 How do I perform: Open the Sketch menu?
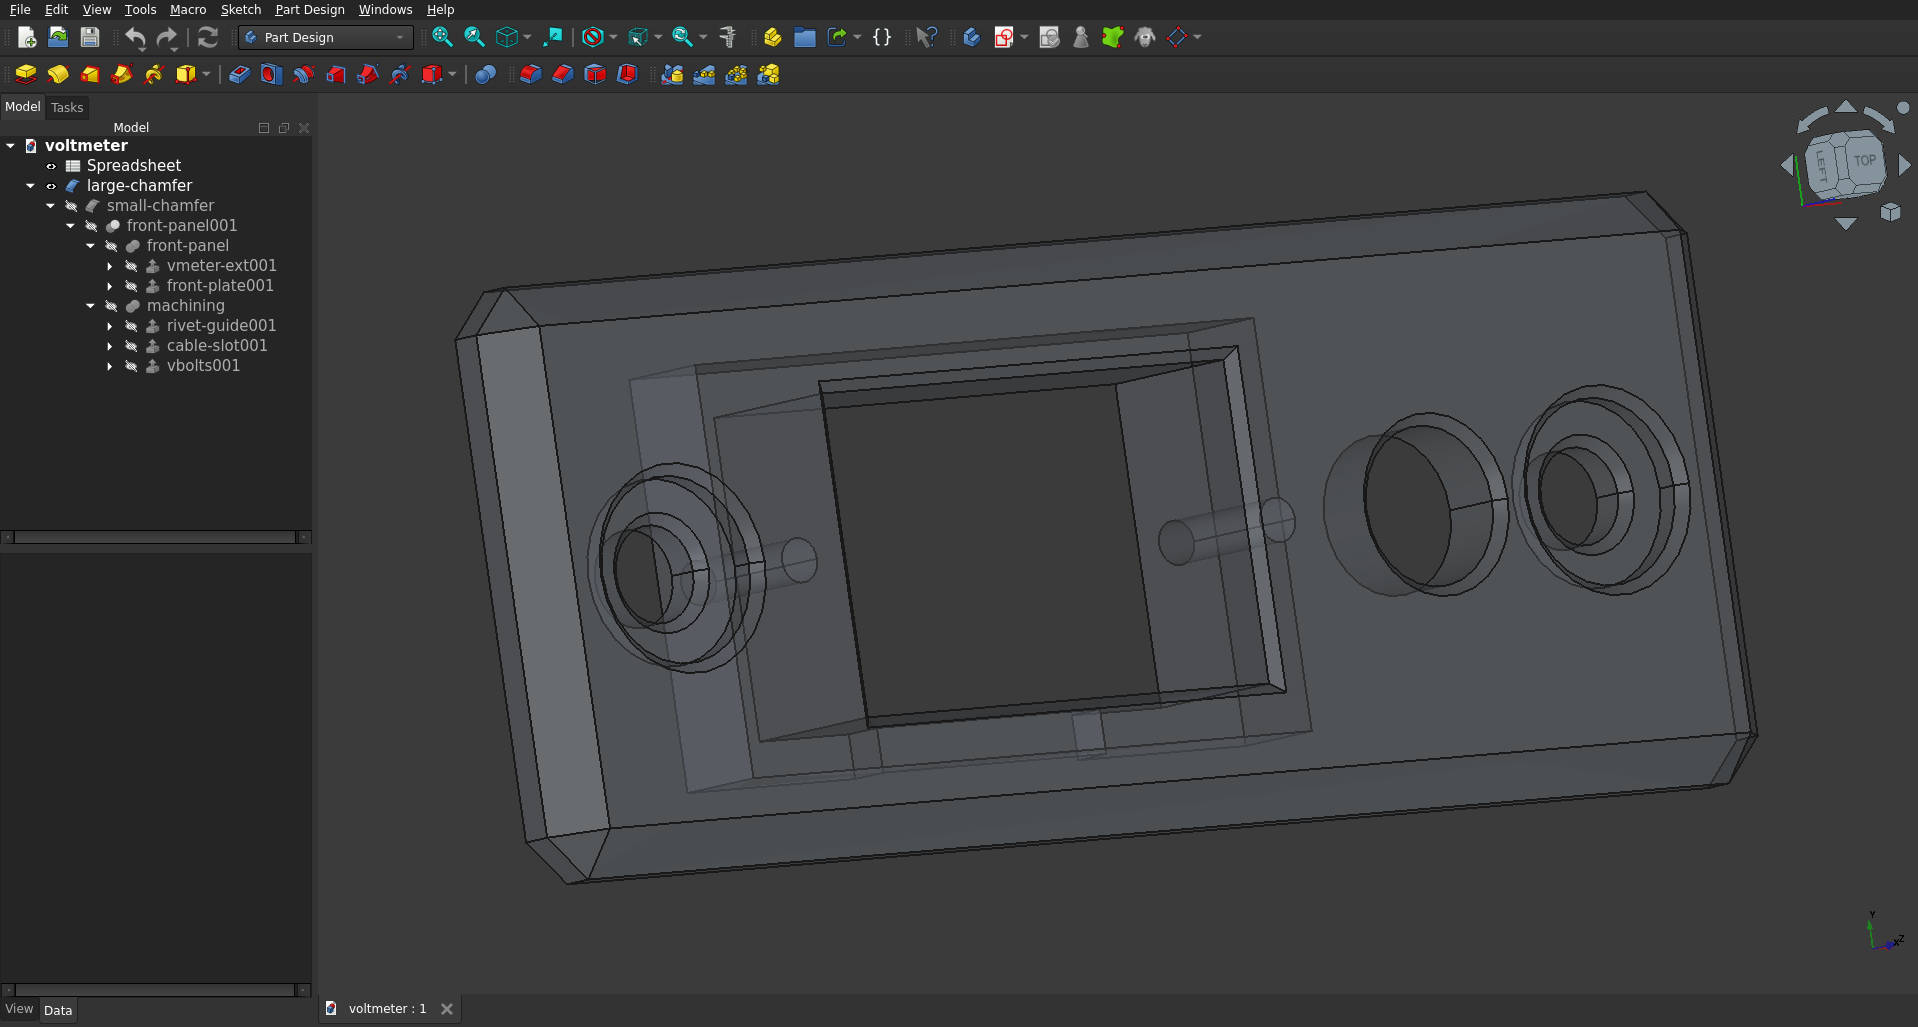click(240, 10)
